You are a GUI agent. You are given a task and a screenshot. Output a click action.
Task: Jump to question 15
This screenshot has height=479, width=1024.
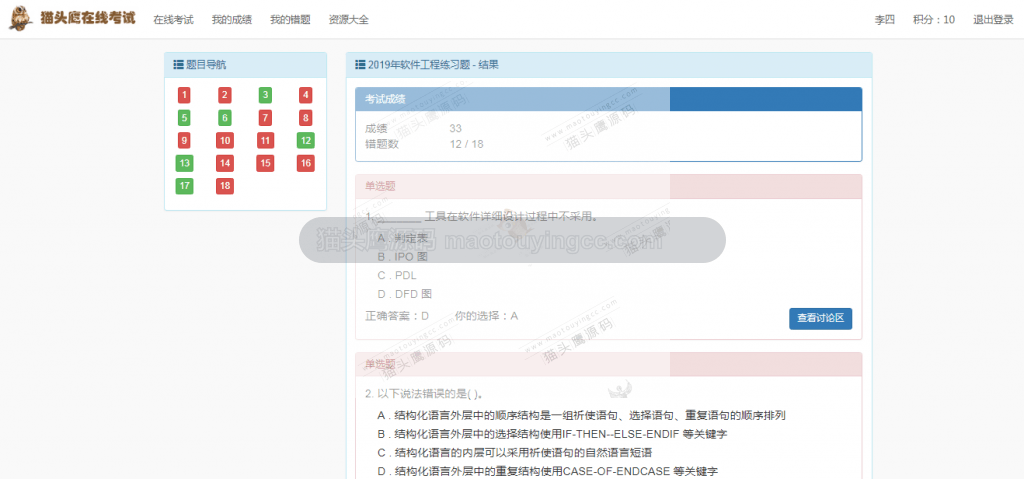[x=265, y=163]
